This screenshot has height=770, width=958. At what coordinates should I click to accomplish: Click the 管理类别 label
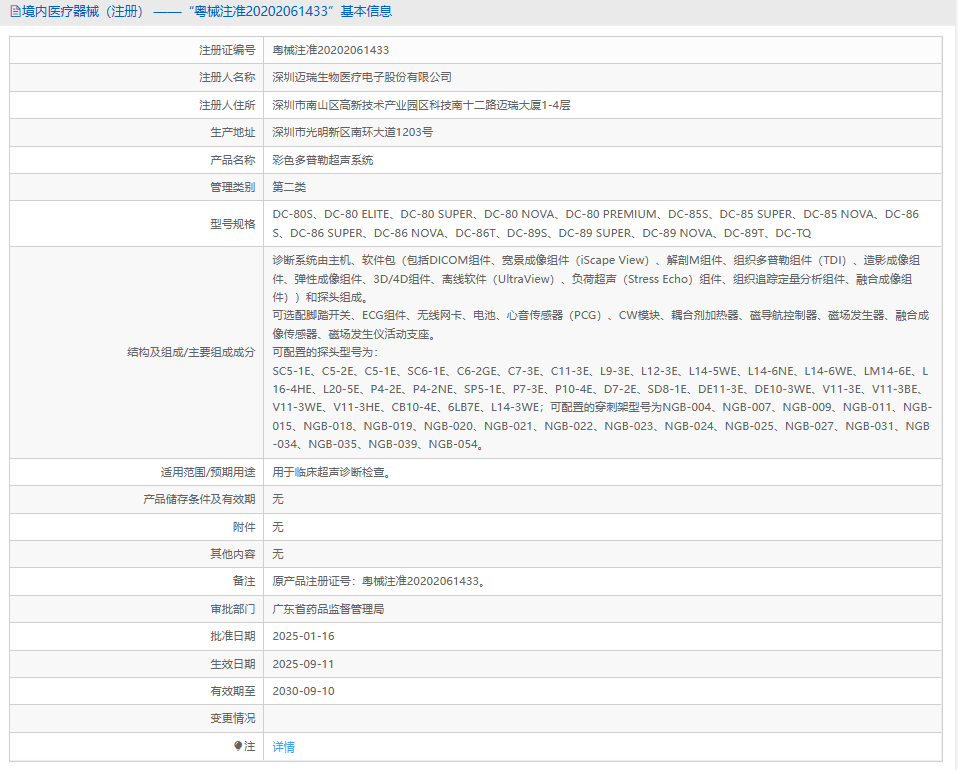(x=233, y=187)
